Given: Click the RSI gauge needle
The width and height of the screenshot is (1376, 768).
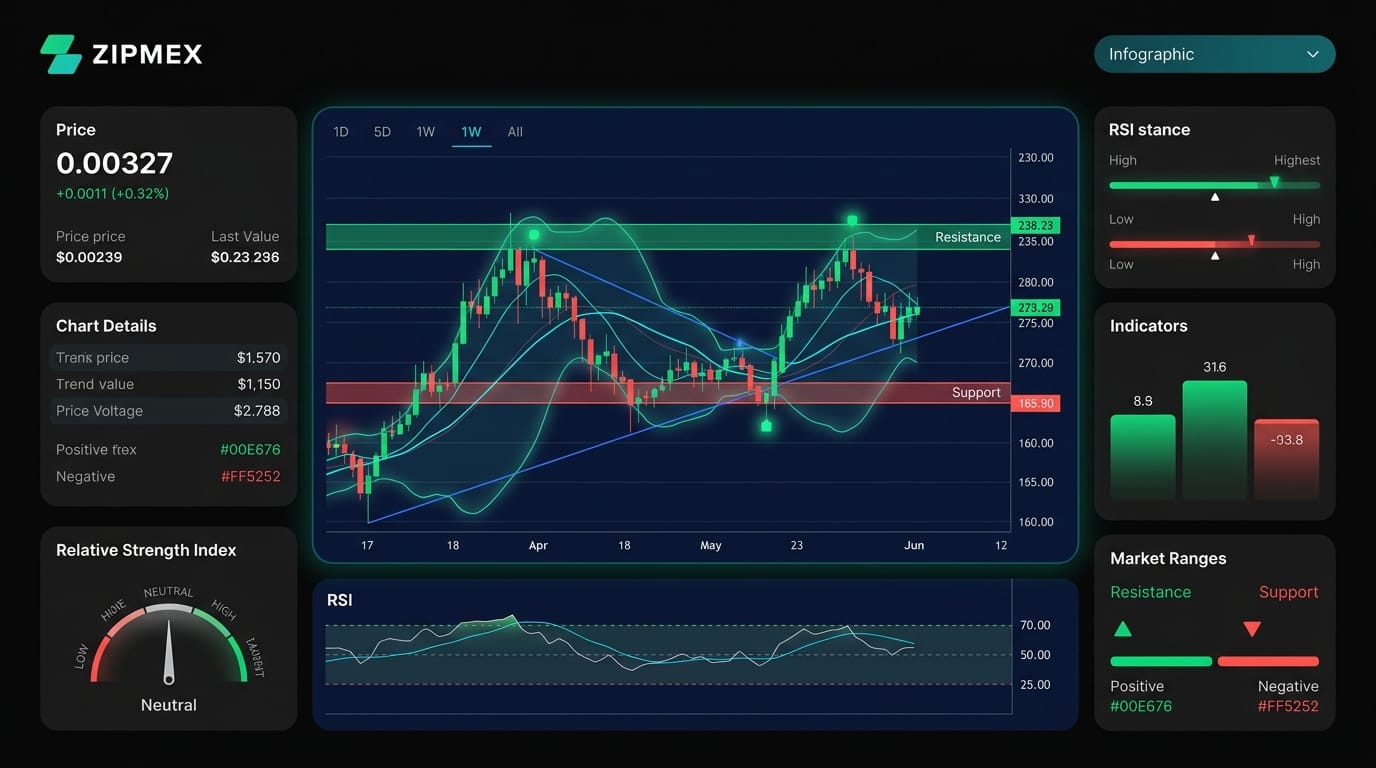Looking at the screenshot, I should pos(168,652).
